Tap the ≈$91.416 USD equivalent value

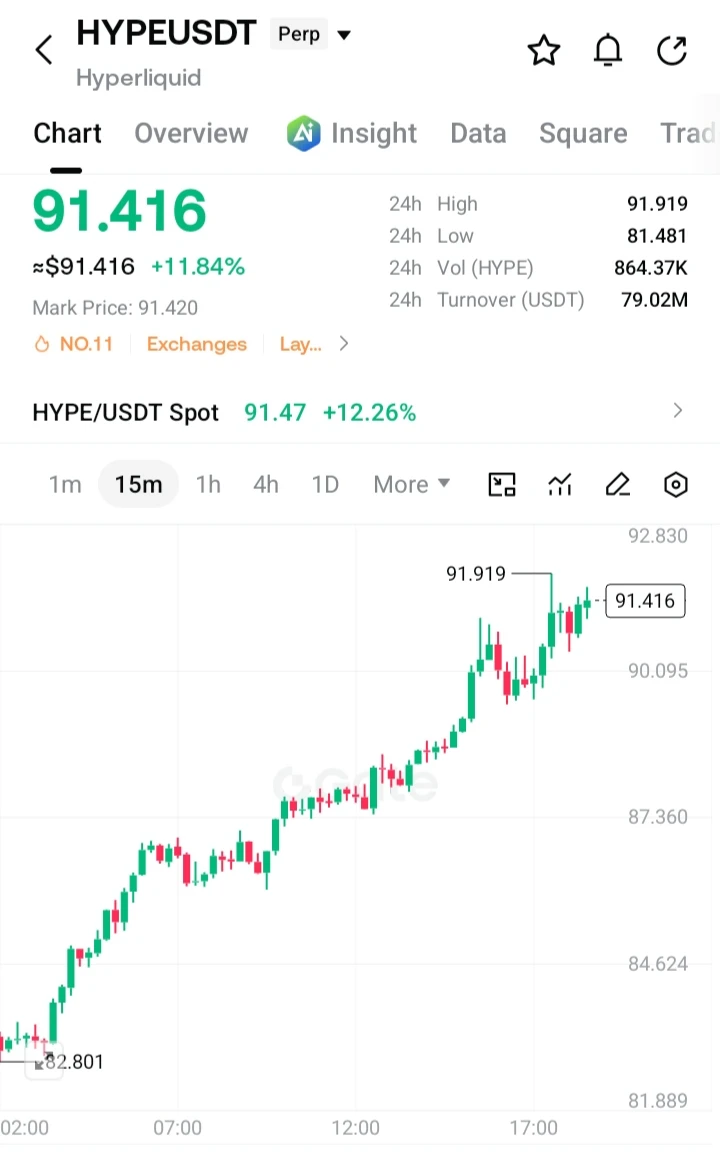pyautogui.click(x=84, y=266)
